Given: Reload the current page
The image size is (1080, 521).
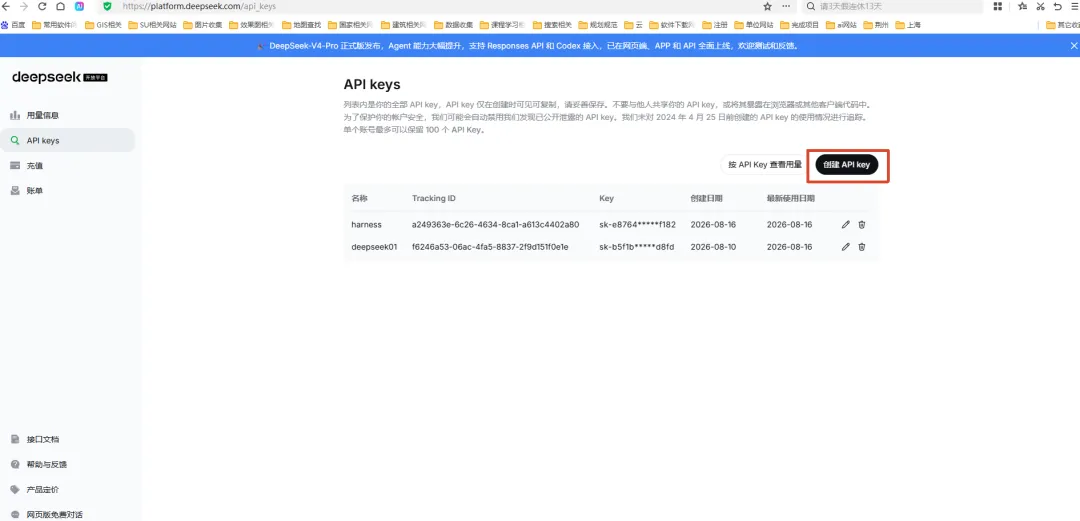Looking at the screenshot, I should [43, 6].
